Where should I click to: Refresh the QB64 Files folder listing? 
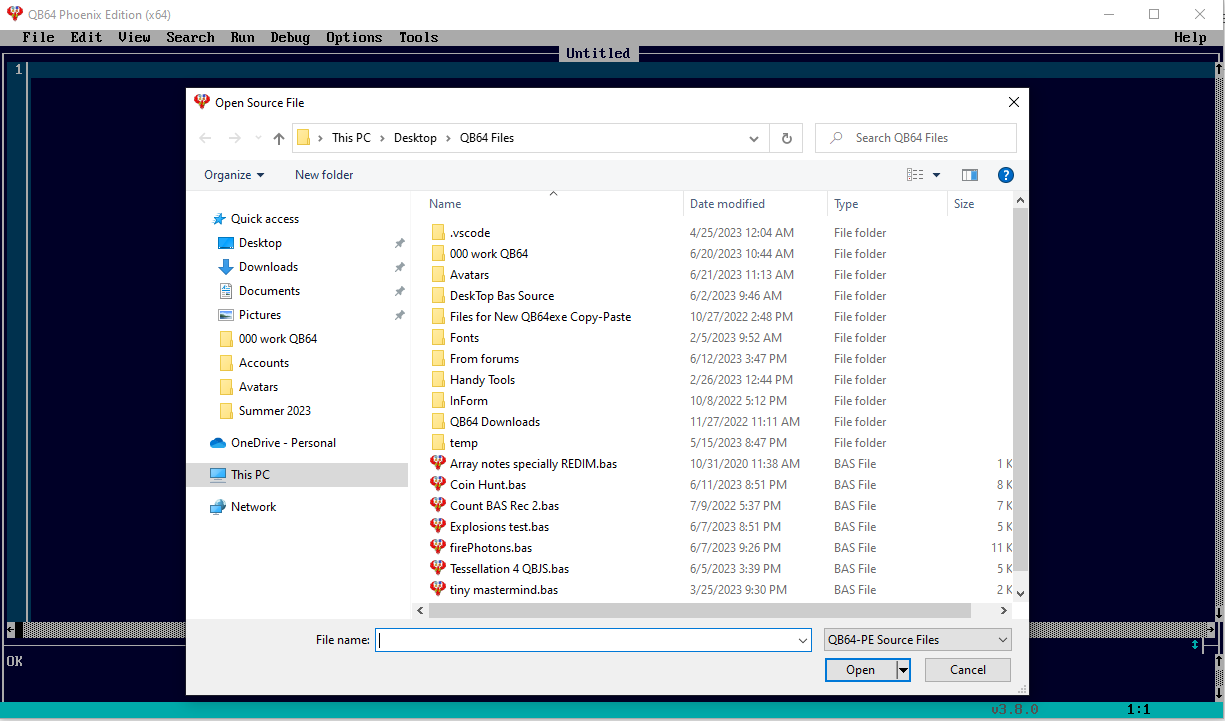pyautogui.click(x=787, y=138)
